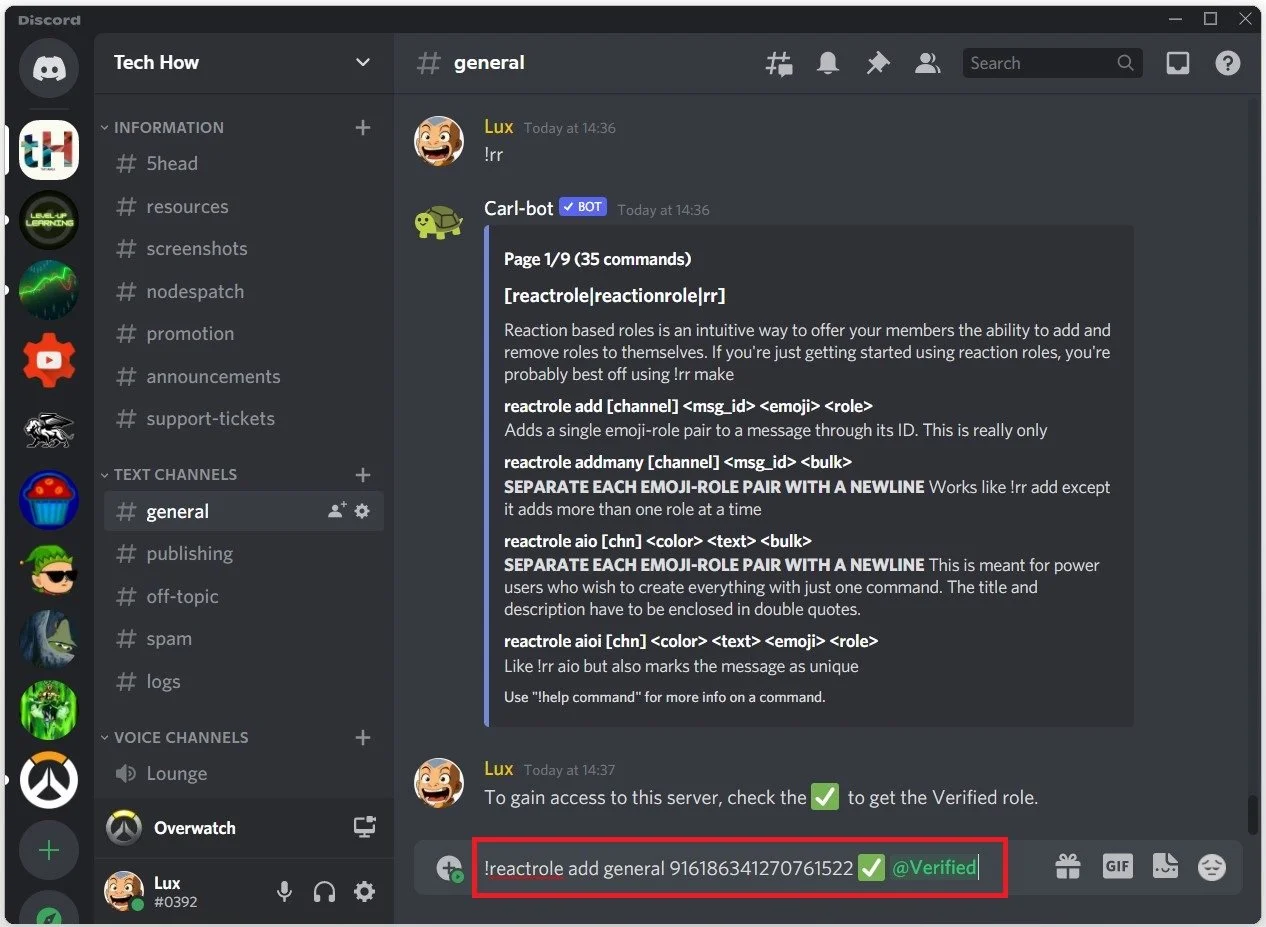The image size is (1266, 927).
Task: Click the message input text box
Action: click(x=740, y=868)
